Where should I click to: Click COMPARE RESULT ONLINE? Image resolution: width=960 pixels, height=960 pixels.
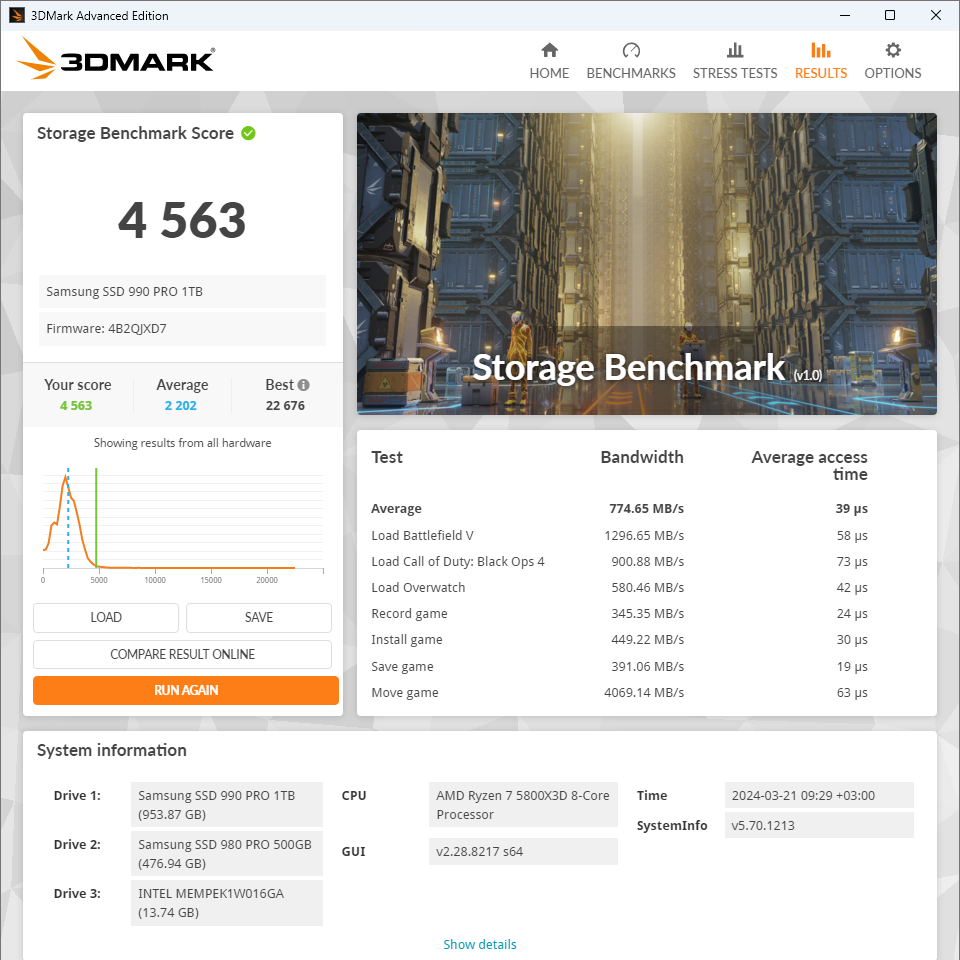click(x=182, y=654)
